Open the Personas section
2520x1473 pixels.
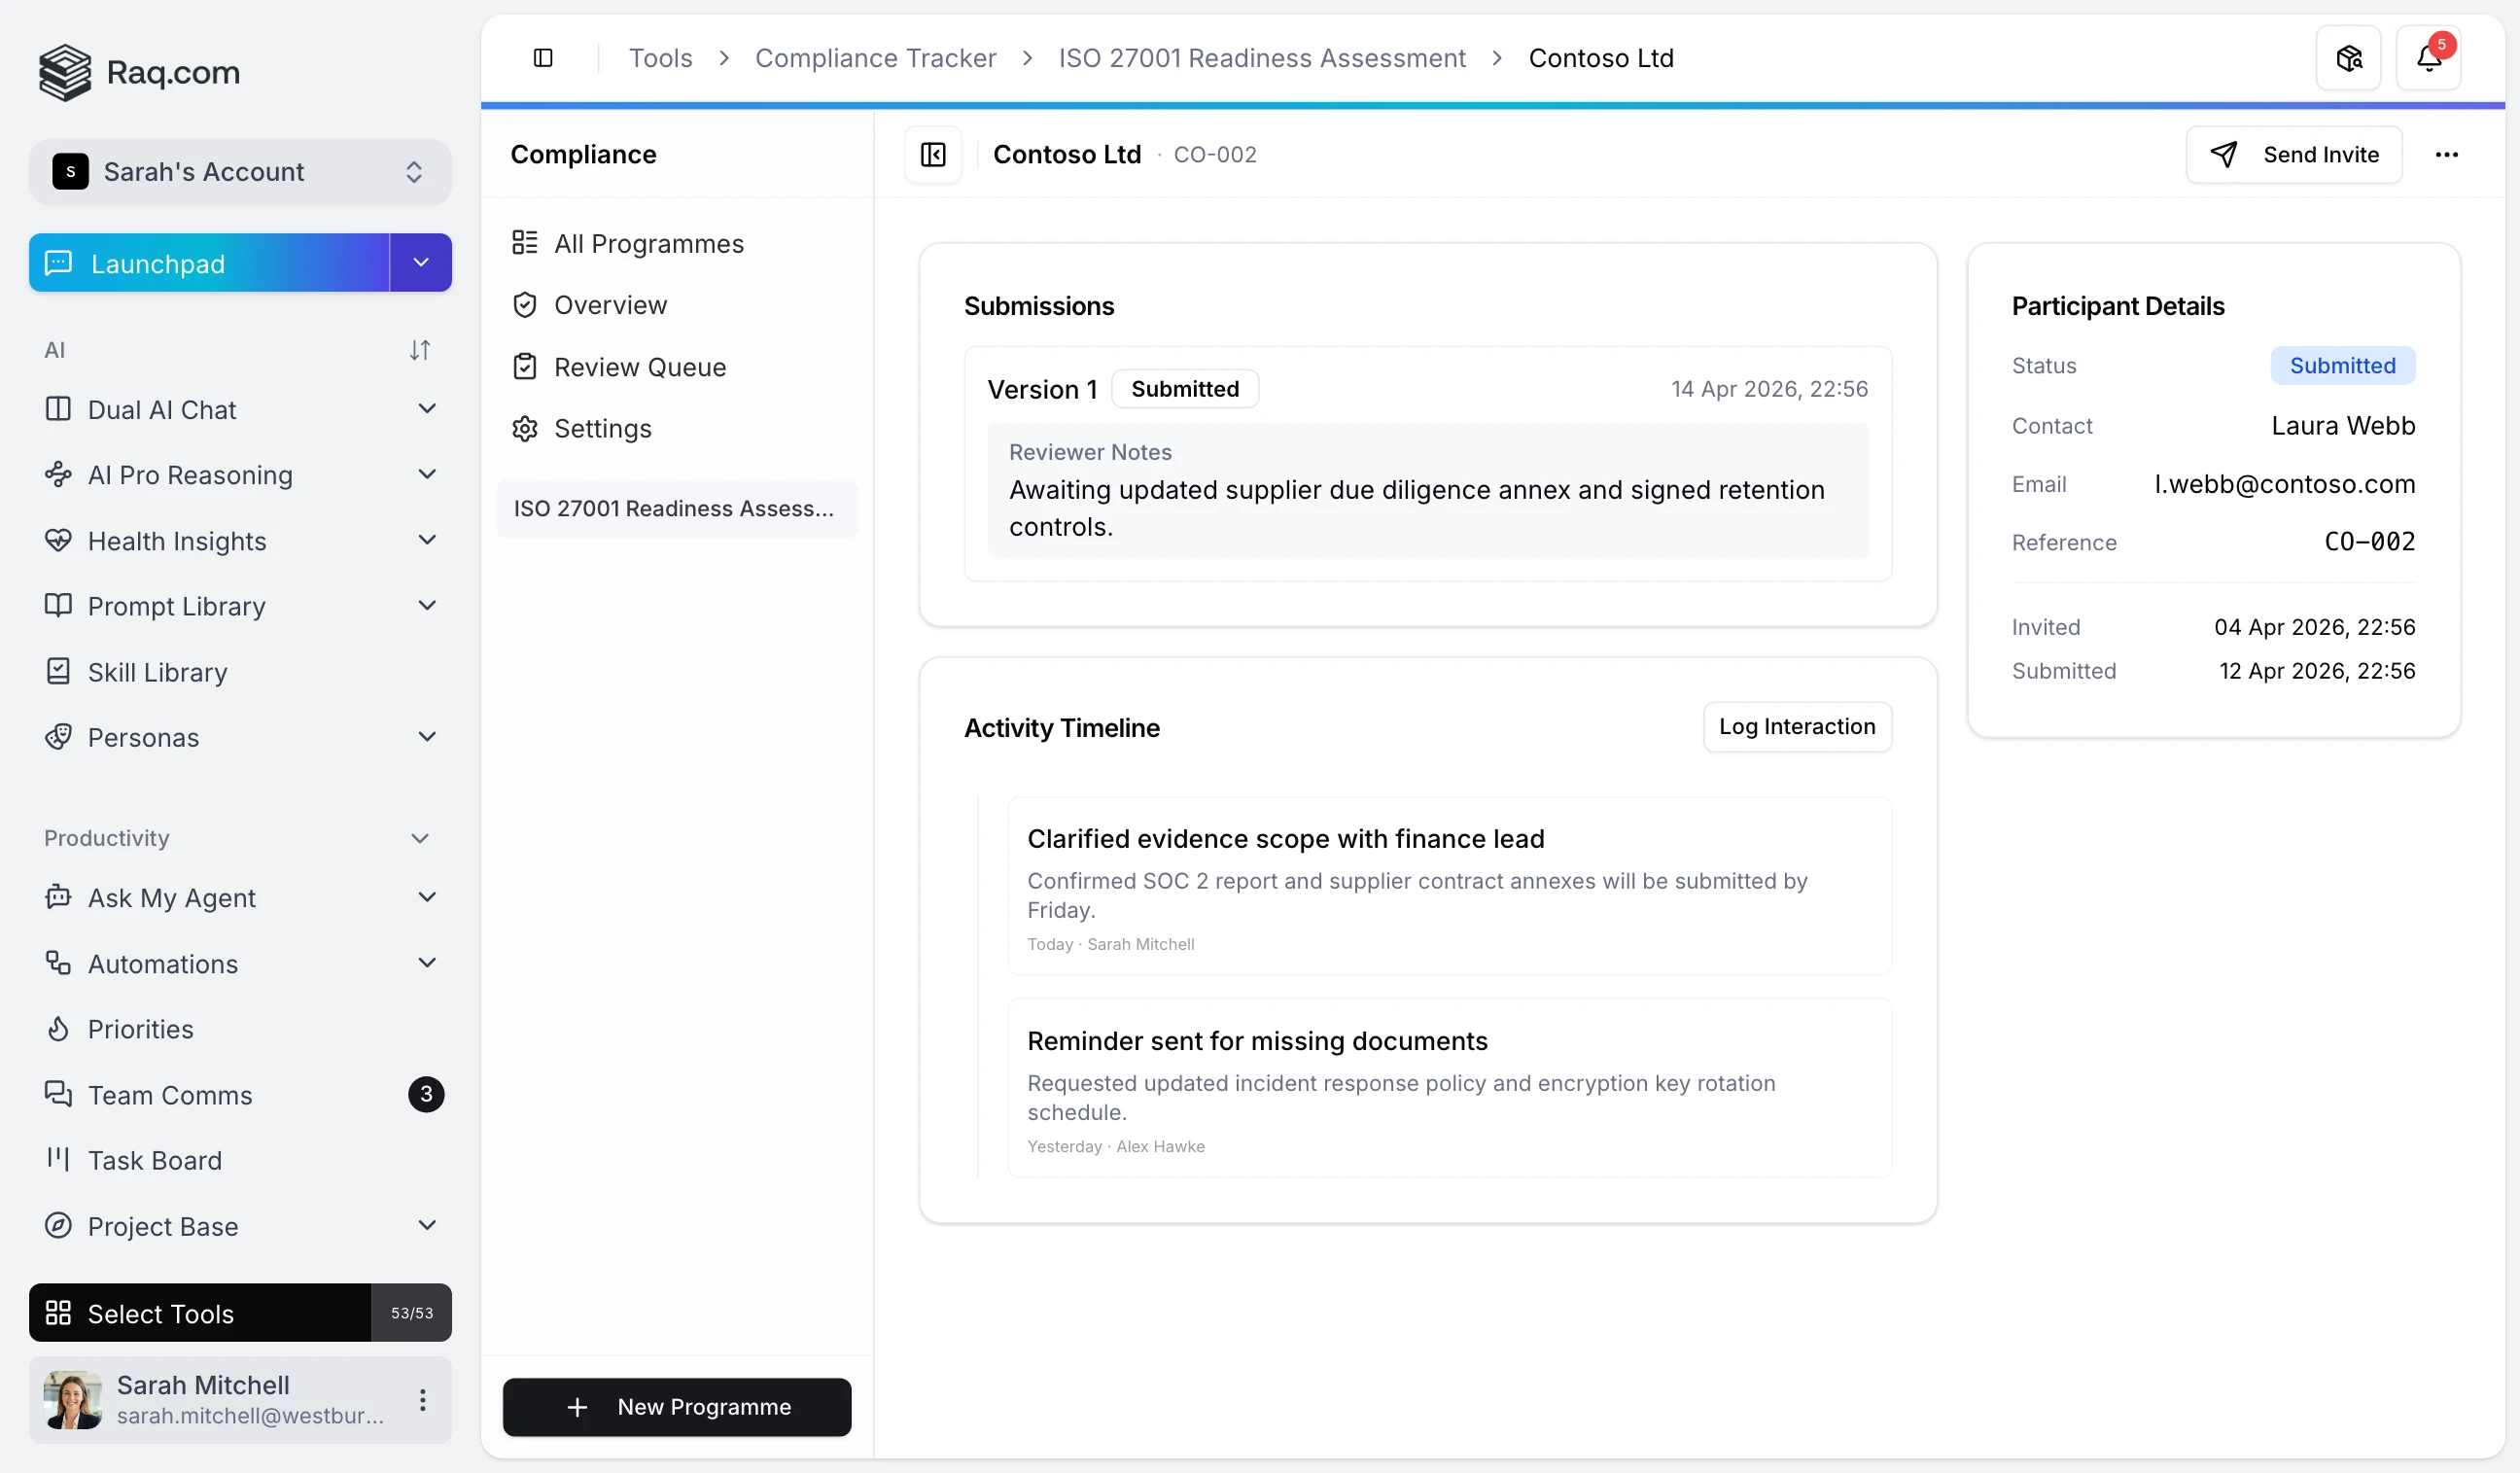(144, 738)
